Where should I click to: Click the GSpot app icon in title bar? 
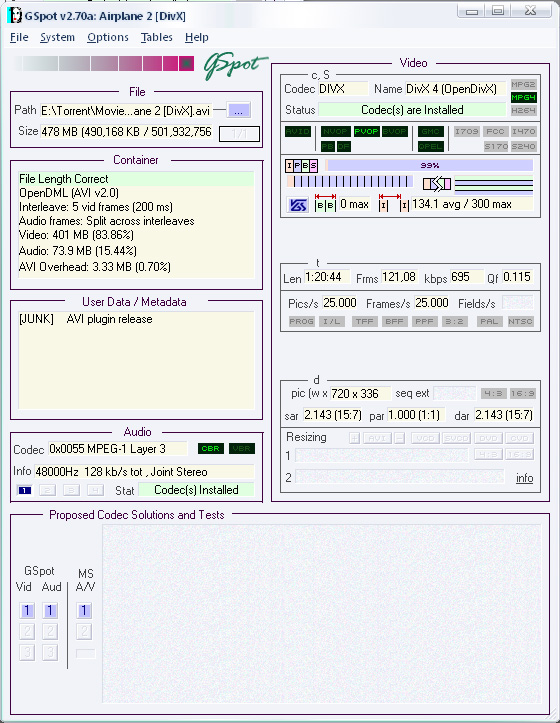click(x=15, y=16)
